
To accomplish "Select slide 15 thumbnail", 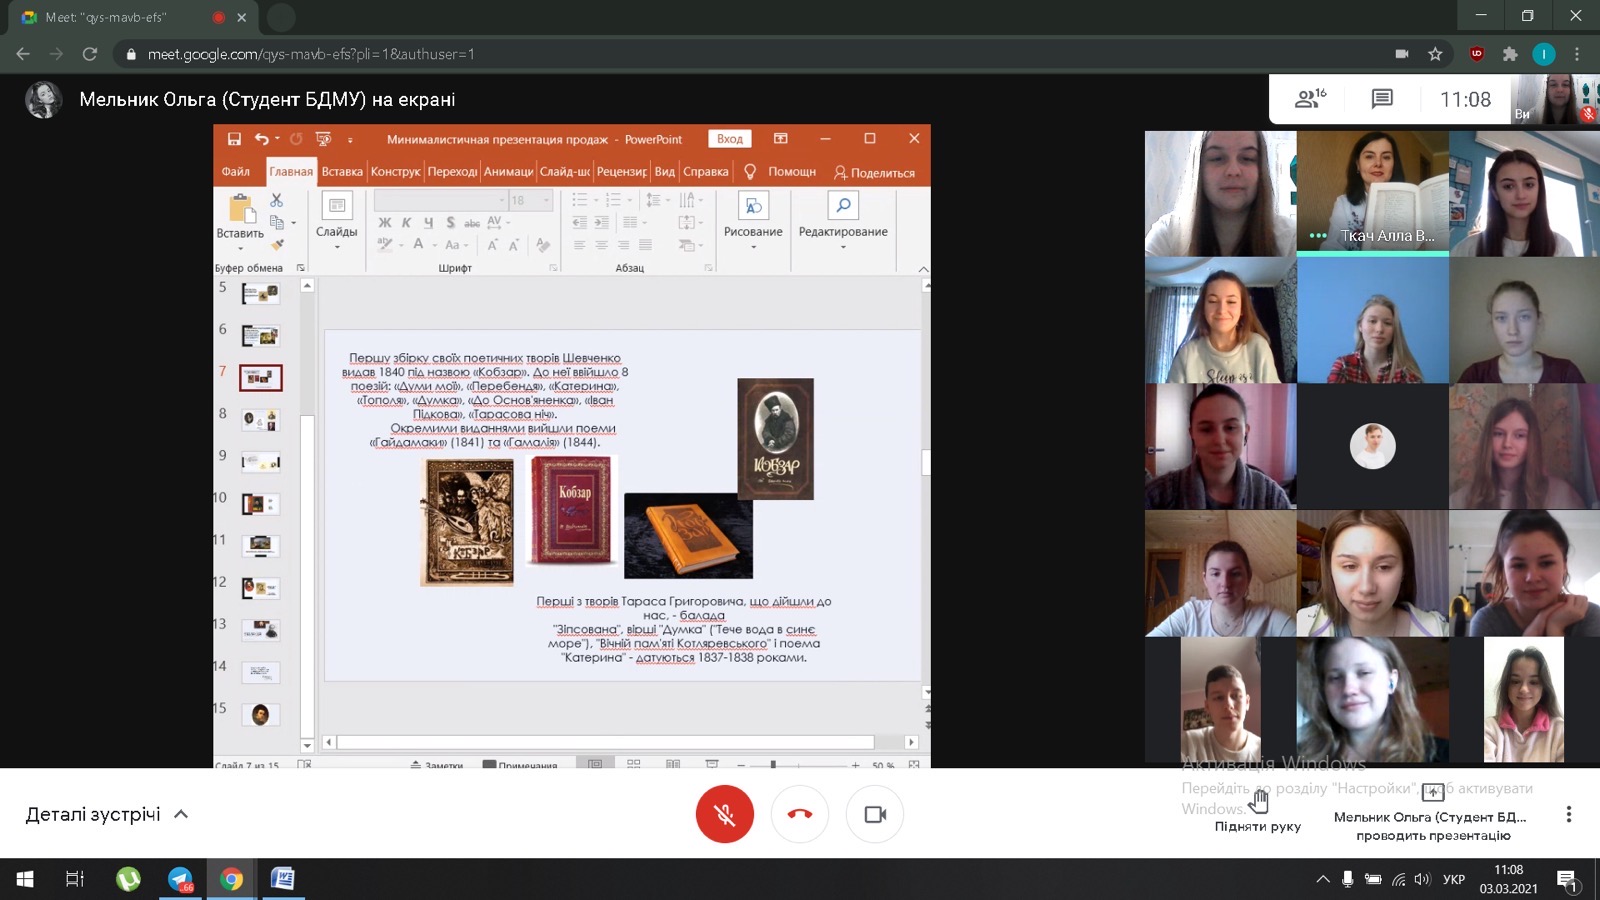I will pyautogui.click(x=260, y=714).
